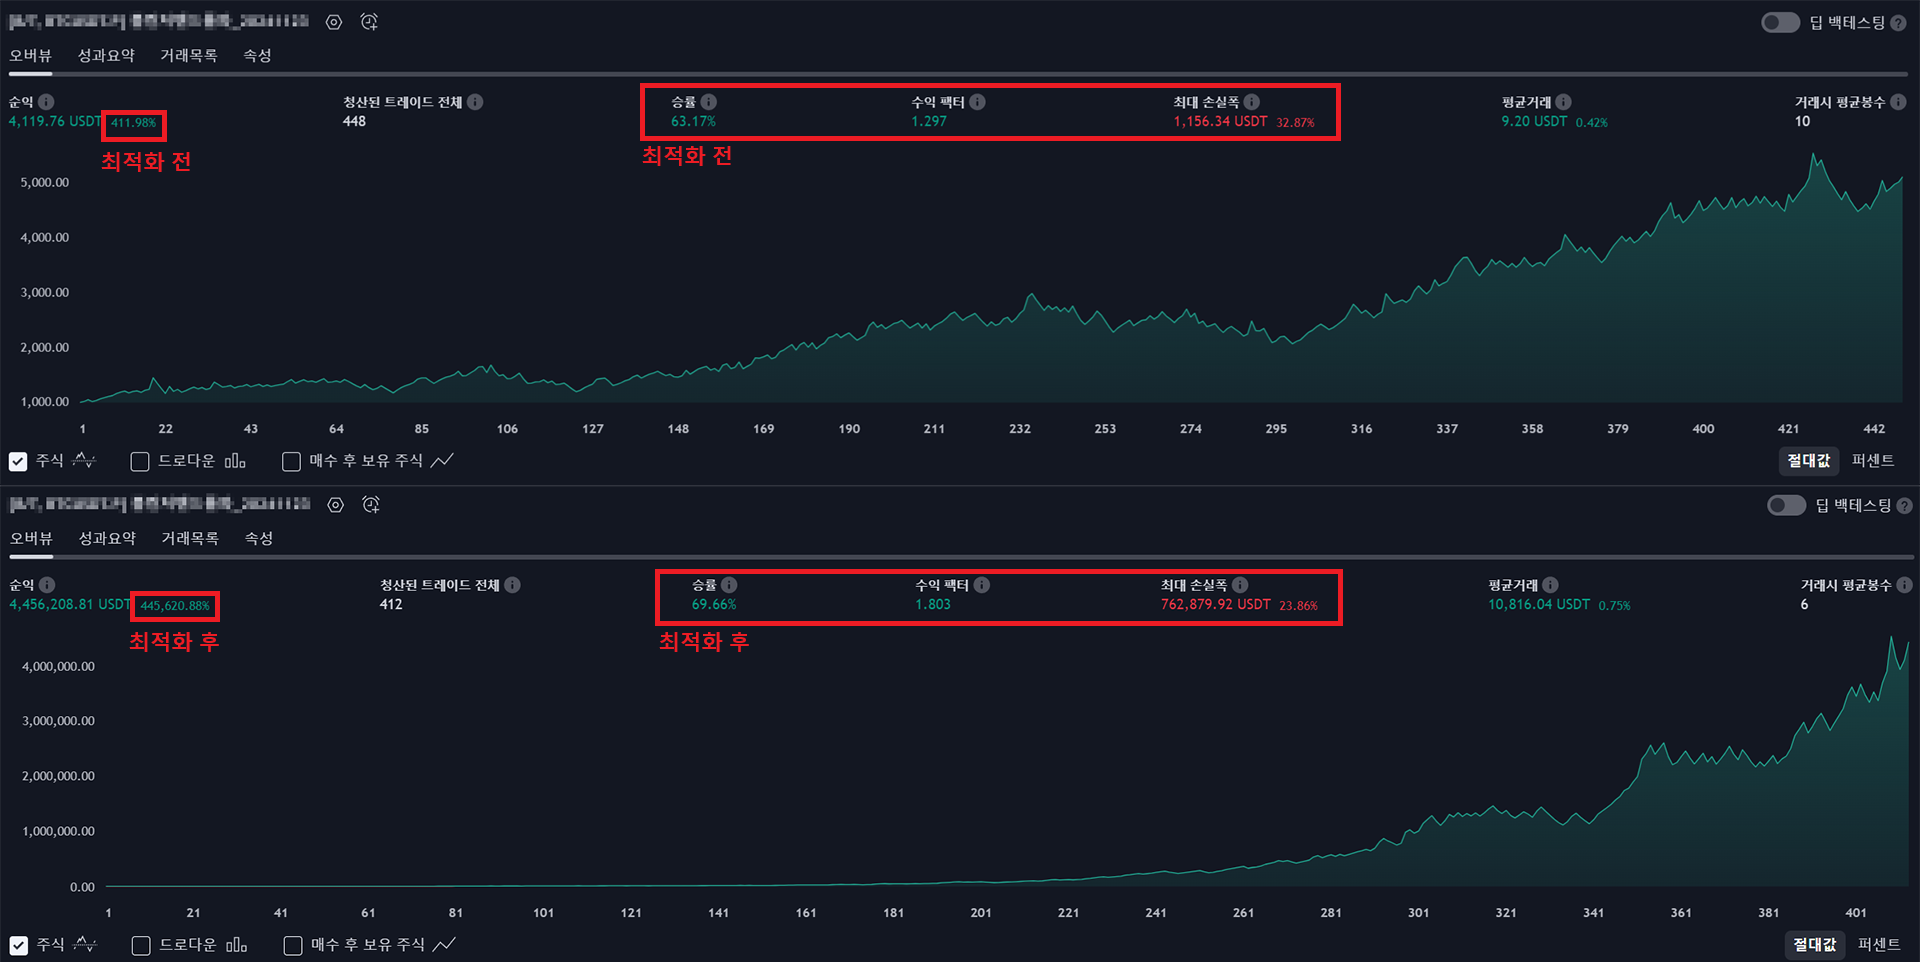Uncheck the 주식 checkbox in lower panel
The width and height of the screenshot is (1920, 962).
19,945
